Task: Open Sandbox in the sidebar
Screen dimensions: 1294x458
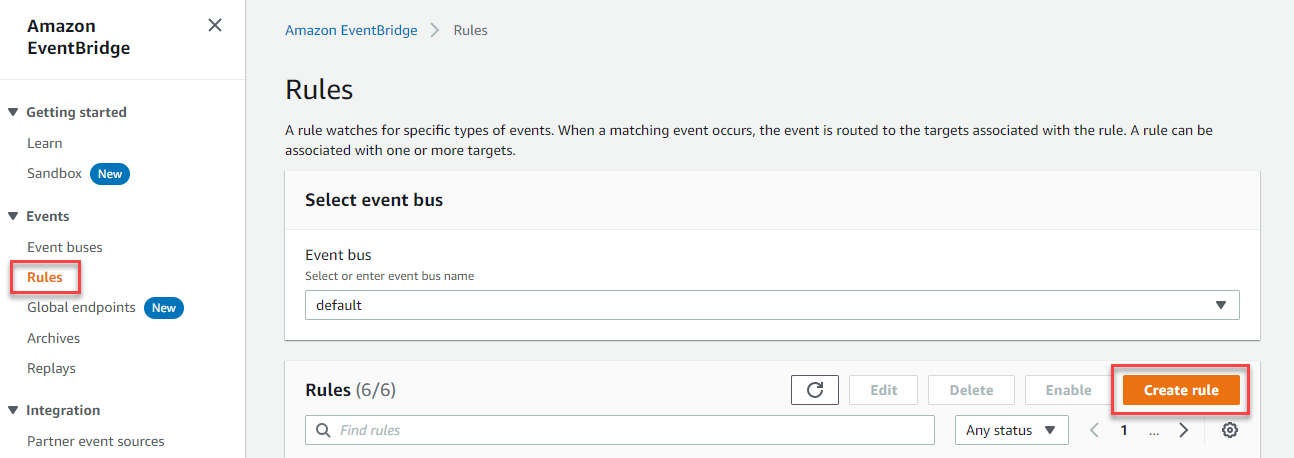Action: pyautogui.click(x=54, y=173)
